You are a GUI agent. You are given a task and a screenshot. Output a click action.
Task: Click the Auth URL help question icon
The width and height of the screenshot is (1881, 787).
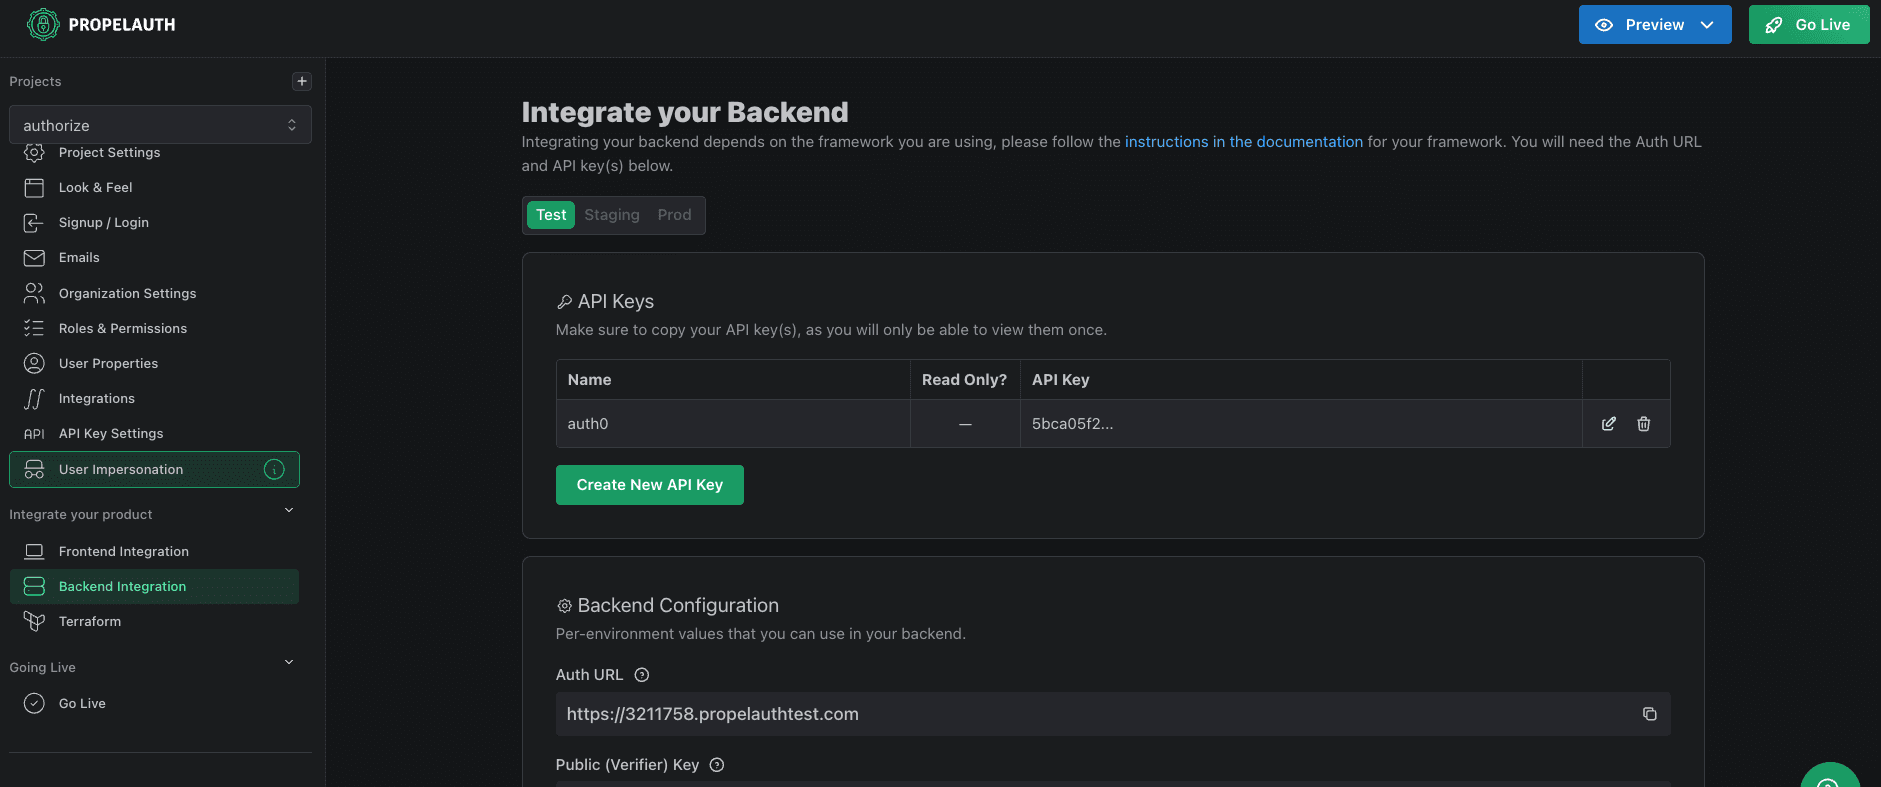tap(642, 675)
